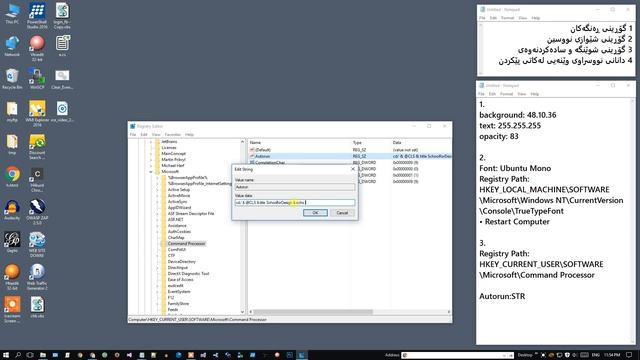
Task: Expand the AuthCookies registry key
Action: coord(158,231)
